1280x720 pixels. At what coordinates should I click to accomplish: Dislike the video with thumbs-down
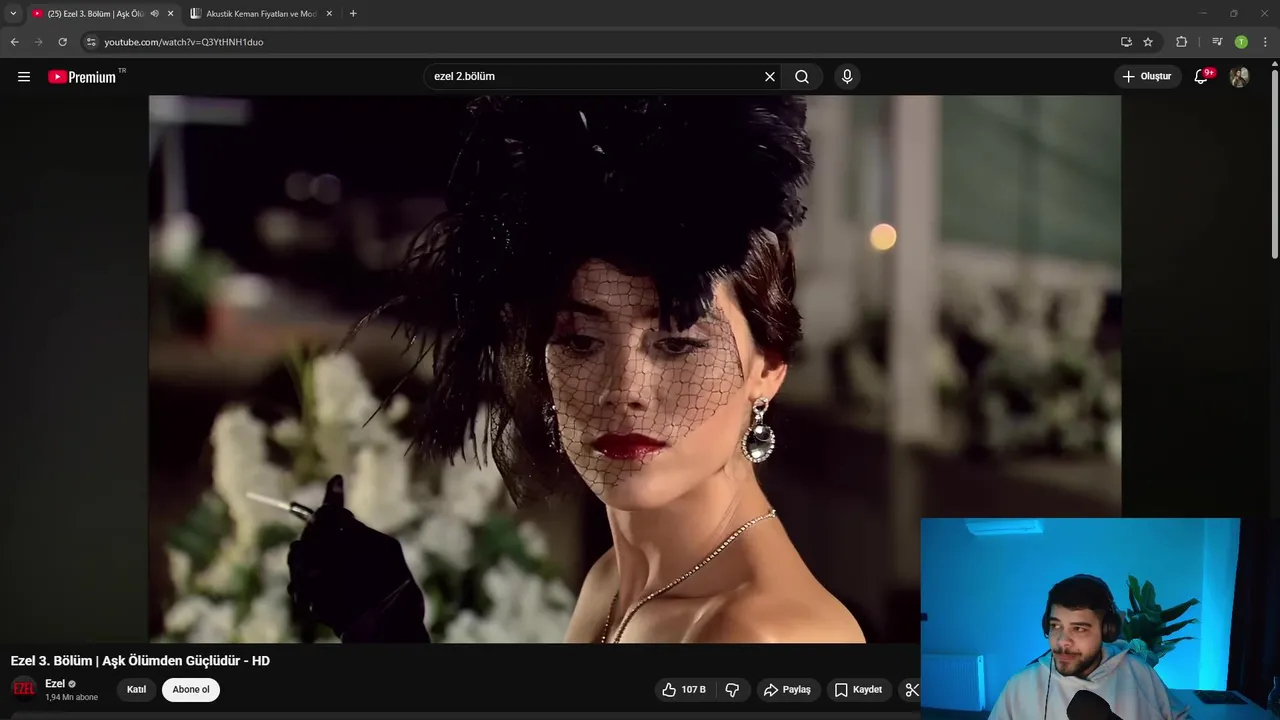(x=732, y=690)
